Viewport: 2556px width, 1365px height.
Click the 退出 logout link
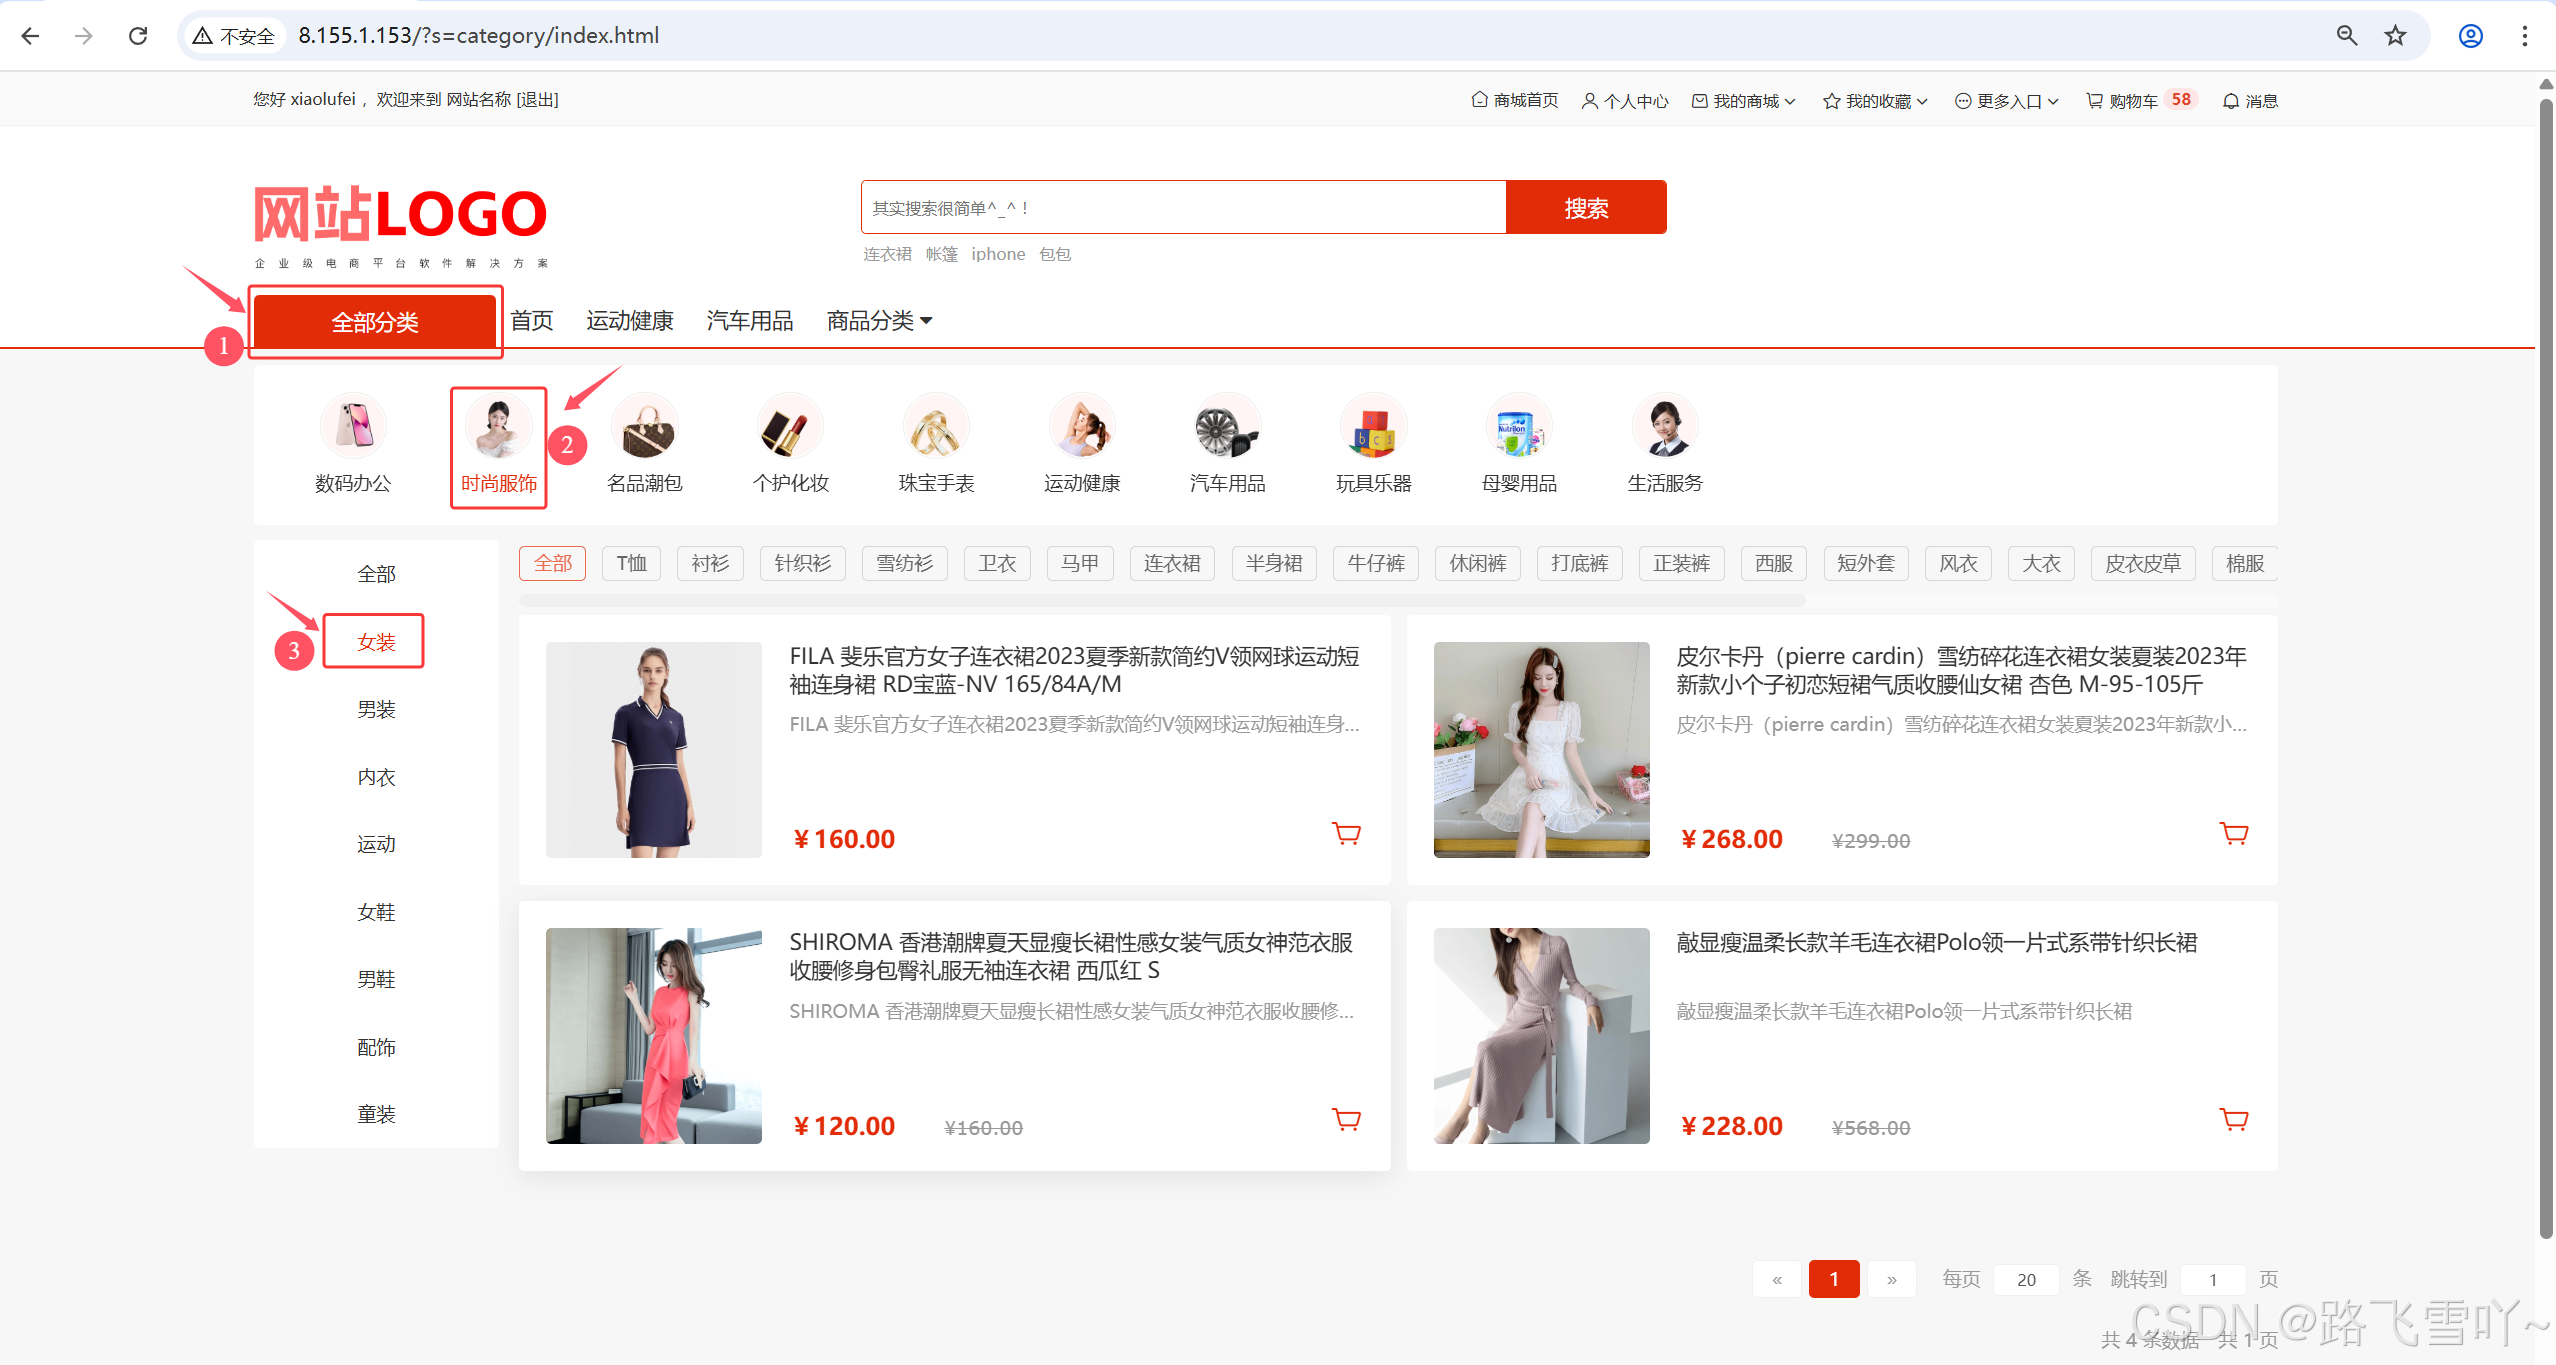(x=537, y=99)
